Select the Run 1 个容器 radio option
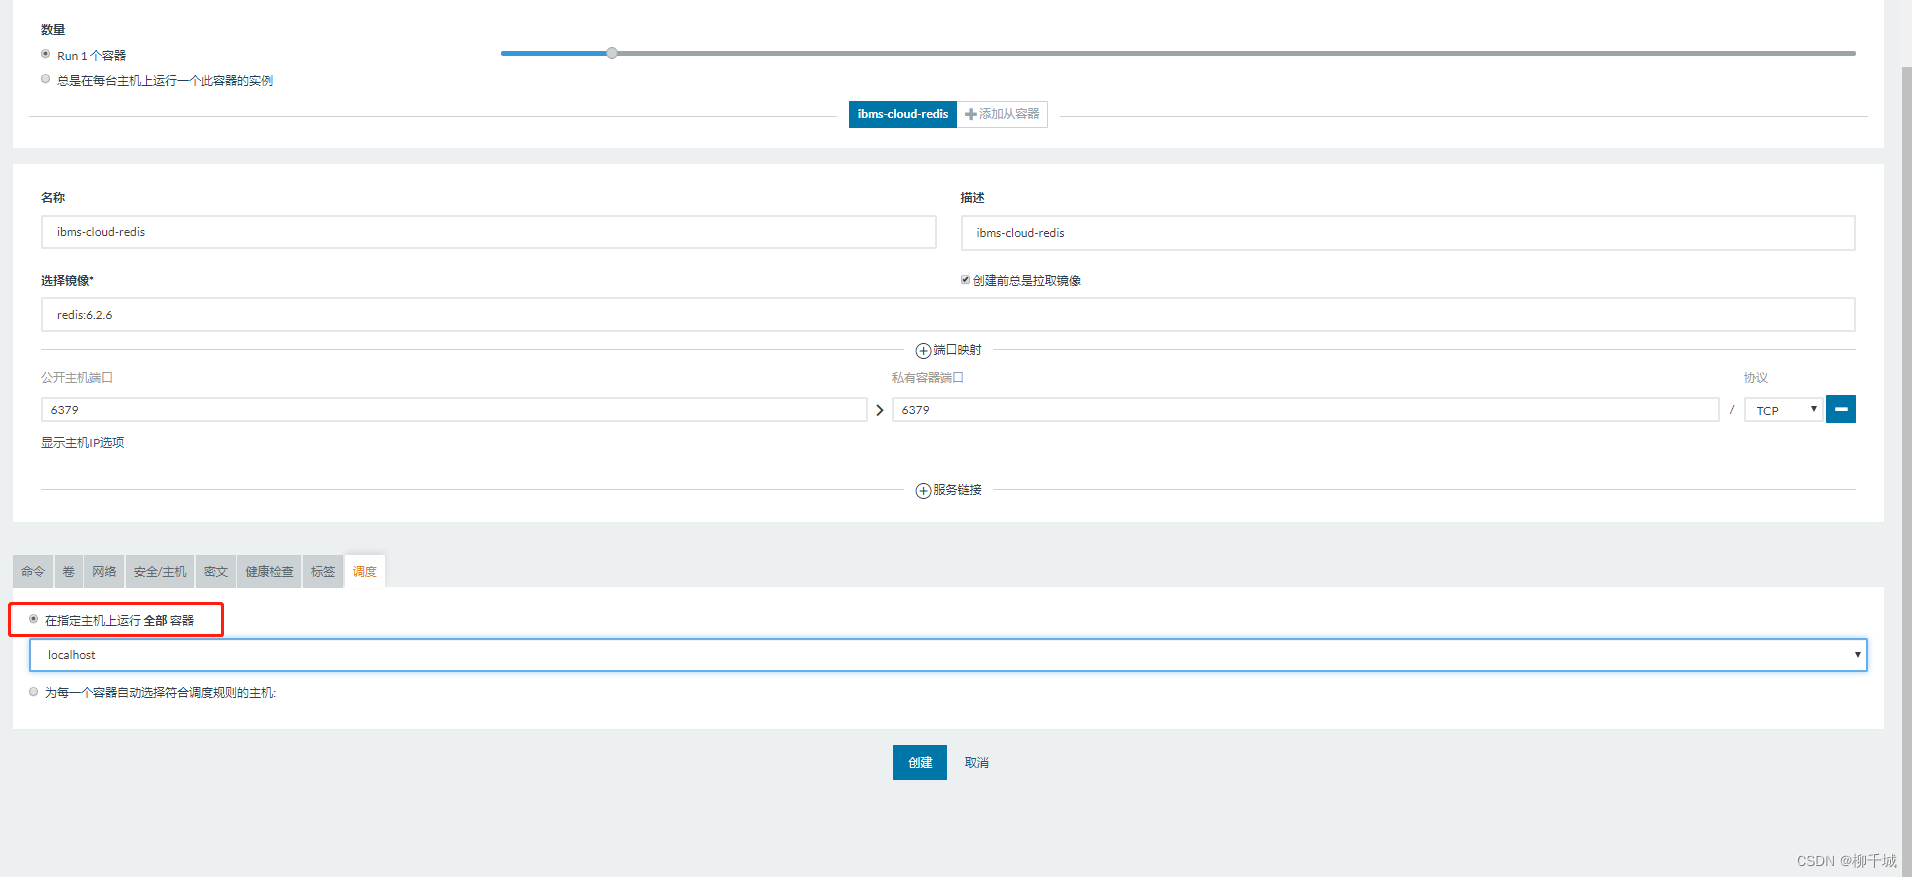The height and width of the screenshot is (877, 1912). pos(46,54)
